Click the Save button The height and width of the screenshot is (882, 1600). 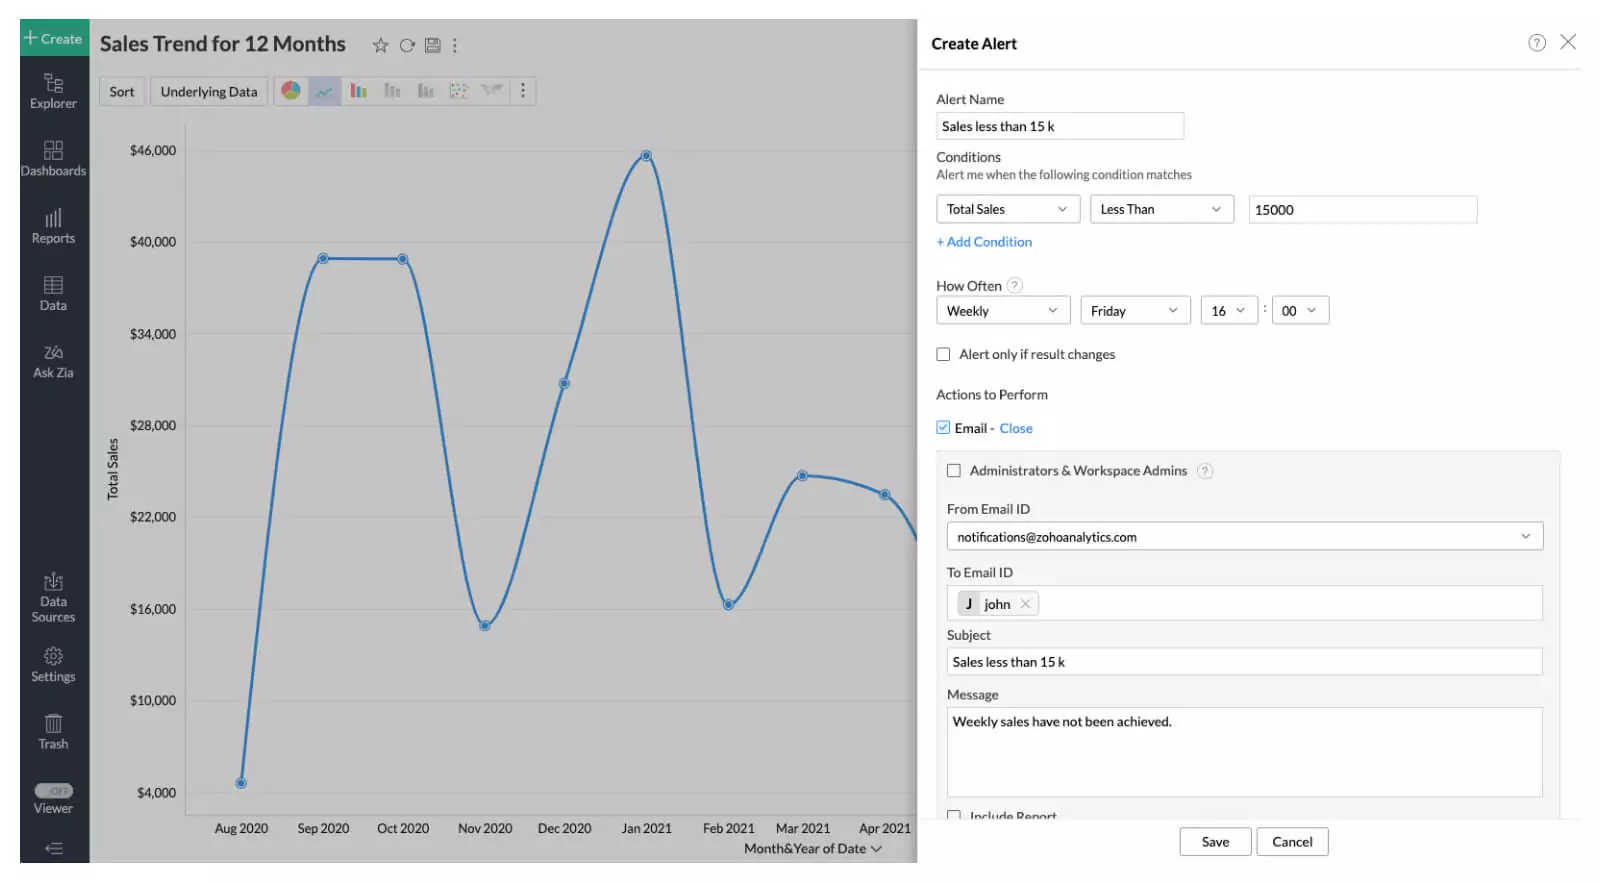tap(1214, 842)
